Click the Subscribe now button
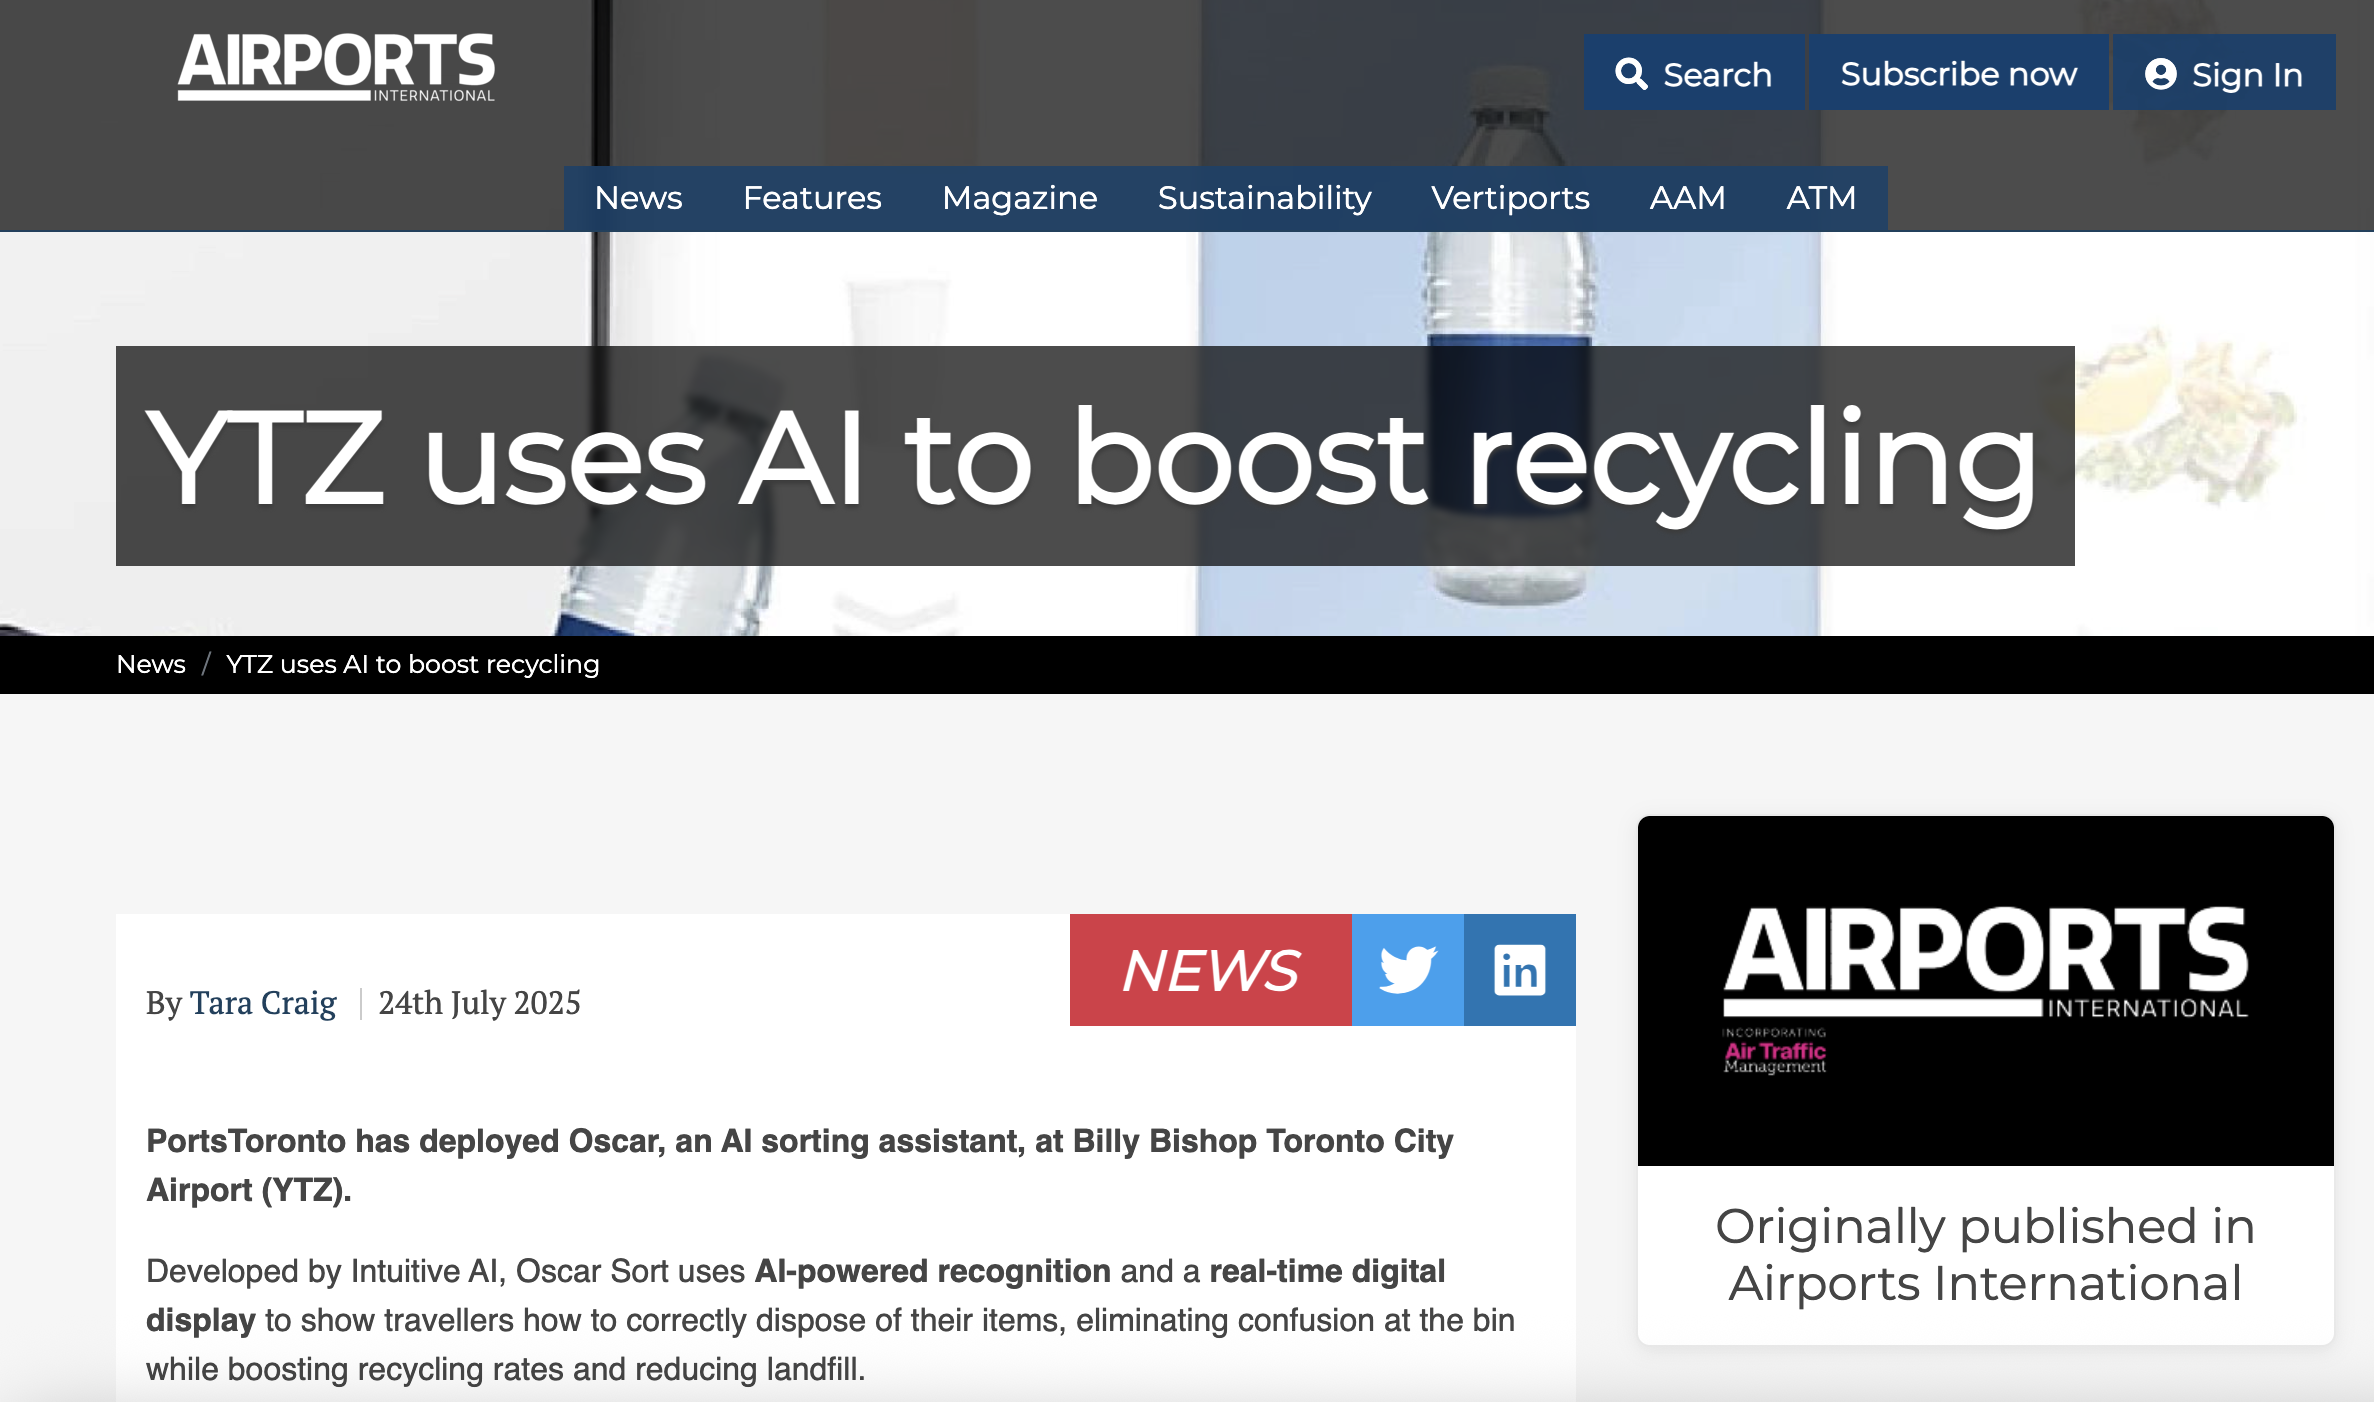This screenshot has height=1402, width=2374. (1959, 72)
